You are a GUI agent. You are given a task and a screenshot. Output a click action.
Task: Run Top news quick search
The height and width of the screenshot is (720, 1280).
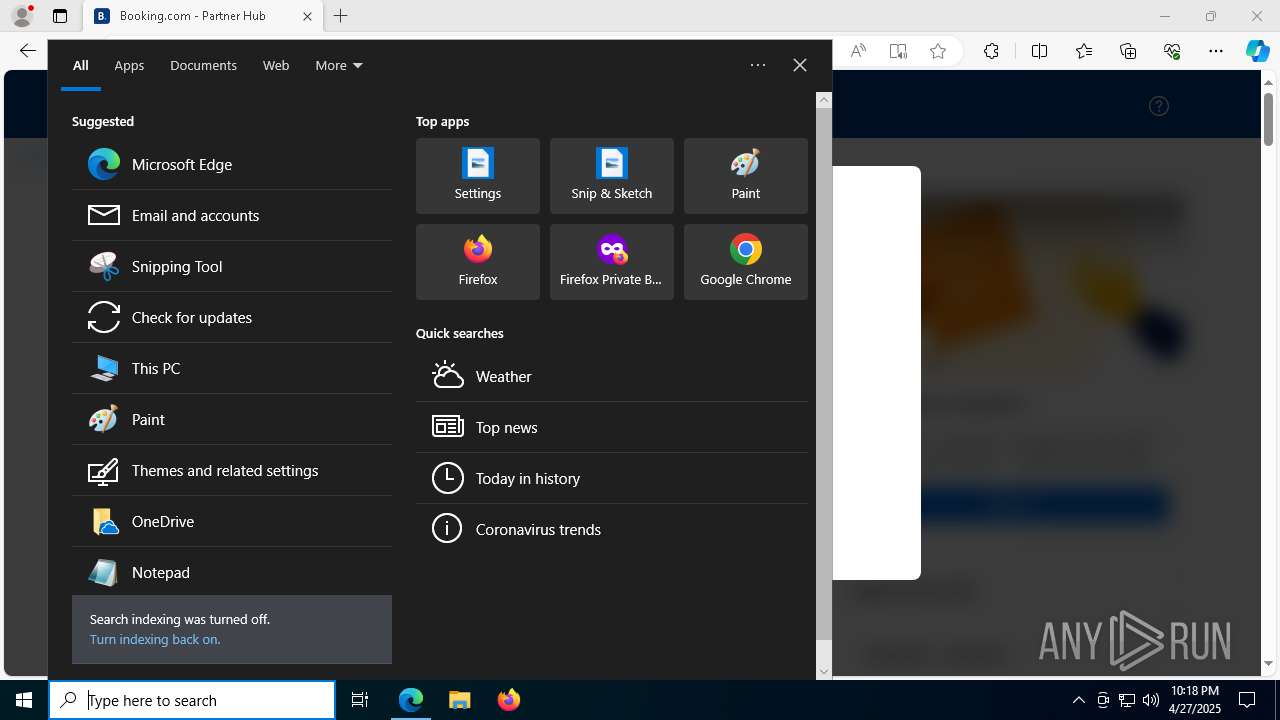[612, 427]
